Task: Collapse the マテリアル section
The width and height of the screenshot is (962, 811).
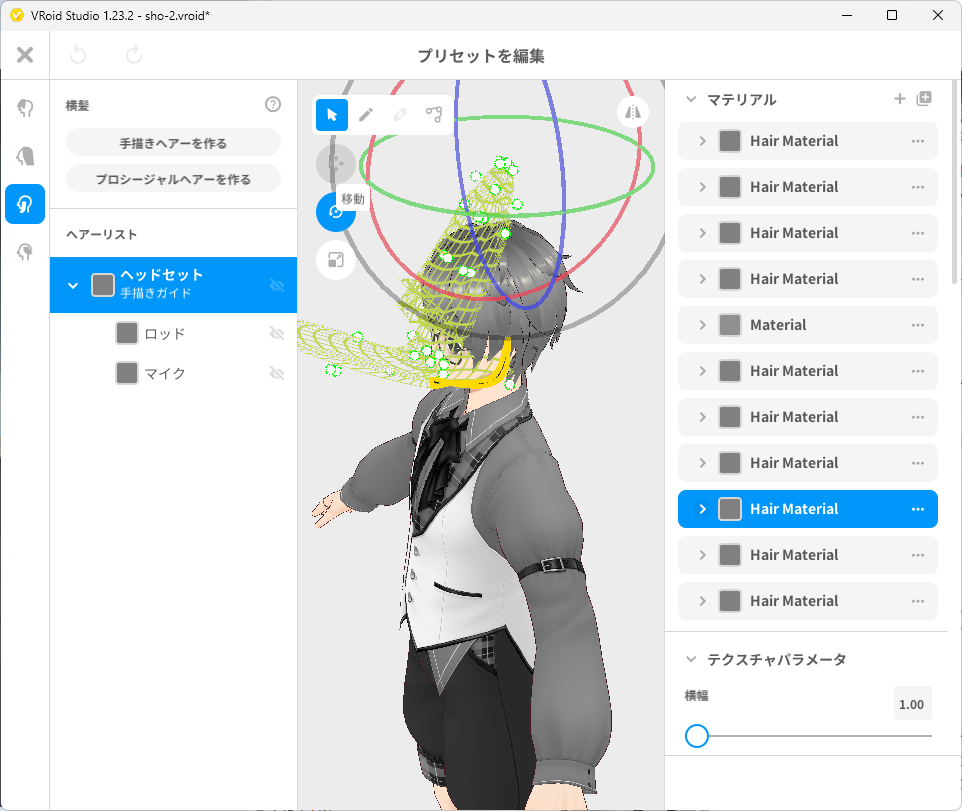Action: [x=691, y=99]
